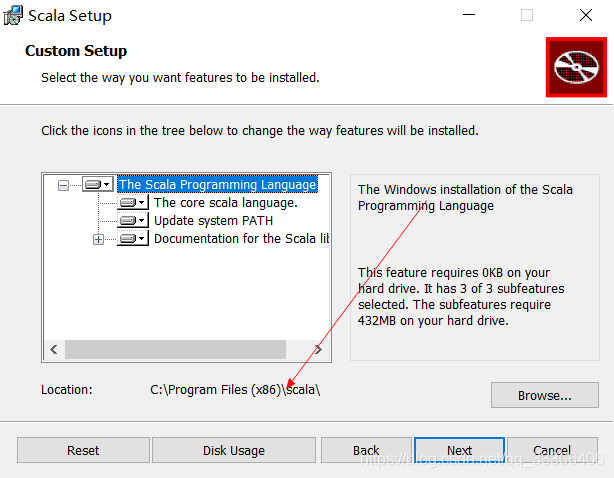This screenshot has width=614, height=478.
Task: Click the horizontal scrollbar thumb in feature tree
Action: (175, 350)
